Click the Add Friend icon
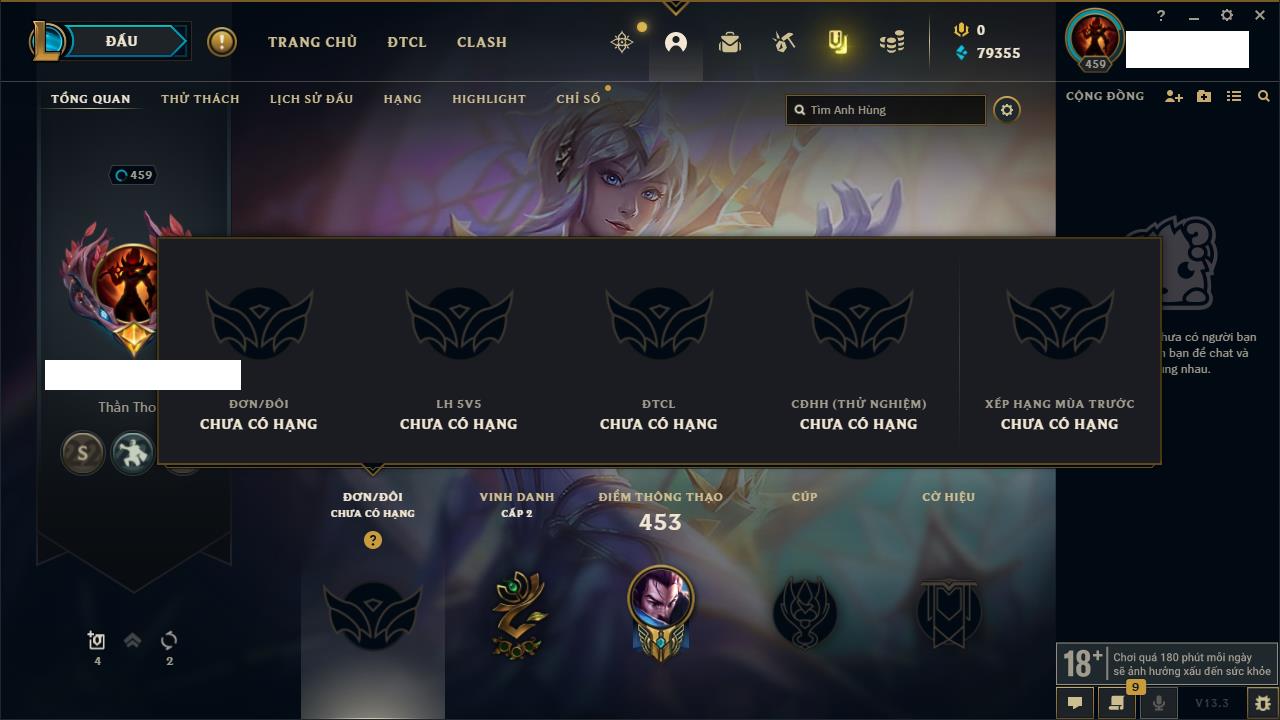This screenshot has height=720, width=1280. (x=1174, y=96)
